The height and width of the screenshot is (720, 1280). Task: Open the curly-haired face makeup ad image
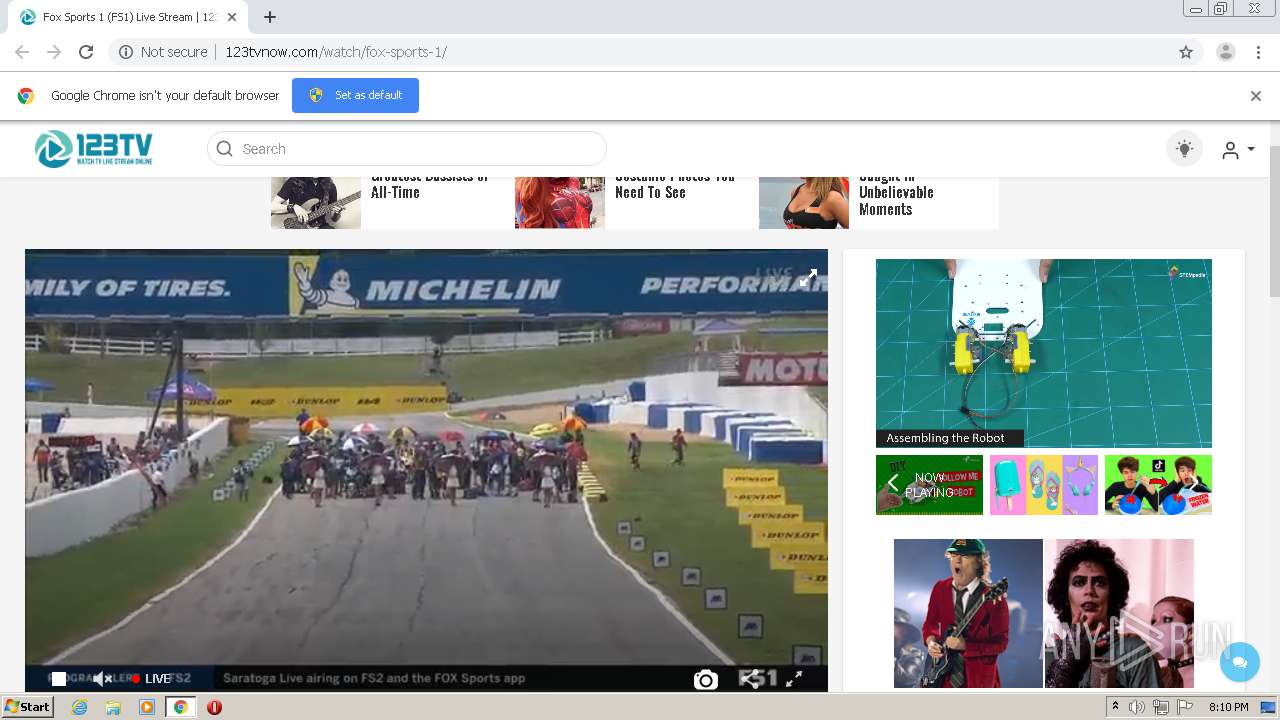(x=1119, y=613)
